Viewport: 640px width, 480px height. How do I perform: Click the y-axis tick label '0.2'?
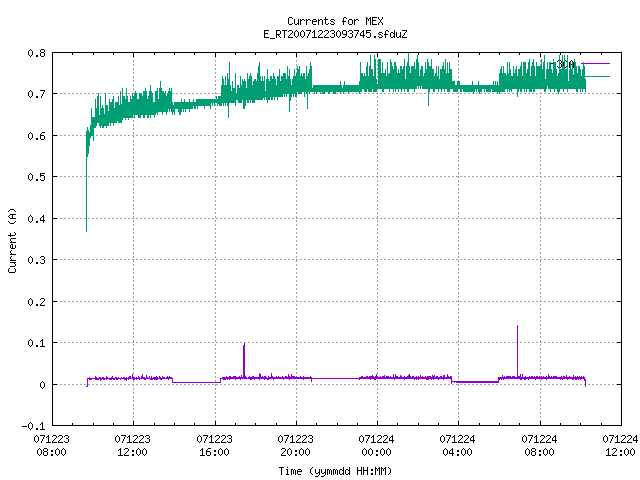point(36,302)
